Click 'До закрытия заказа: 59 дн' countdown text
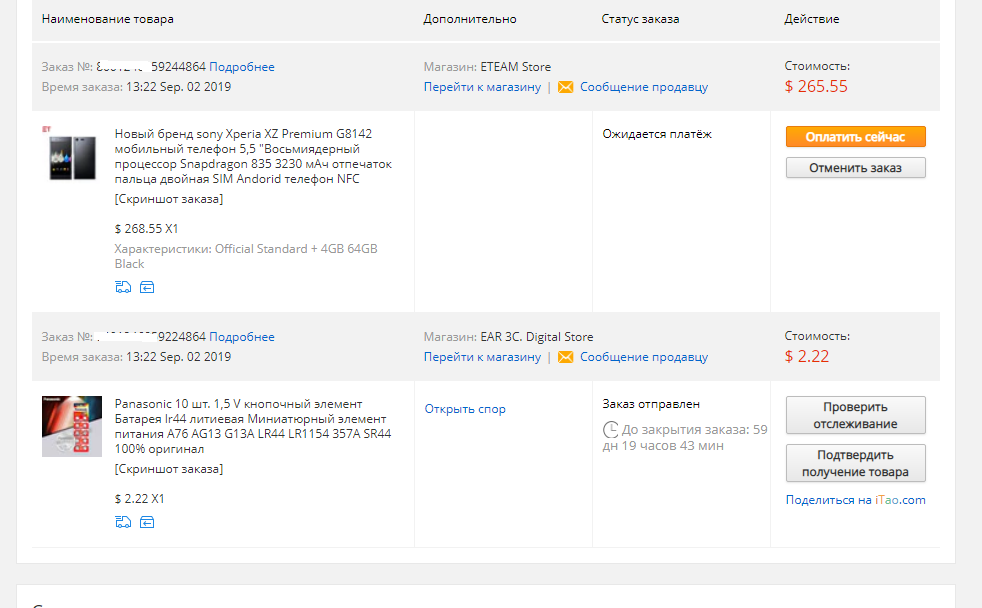The height and width of the screenshot is (608, 982). pos(685,438)
